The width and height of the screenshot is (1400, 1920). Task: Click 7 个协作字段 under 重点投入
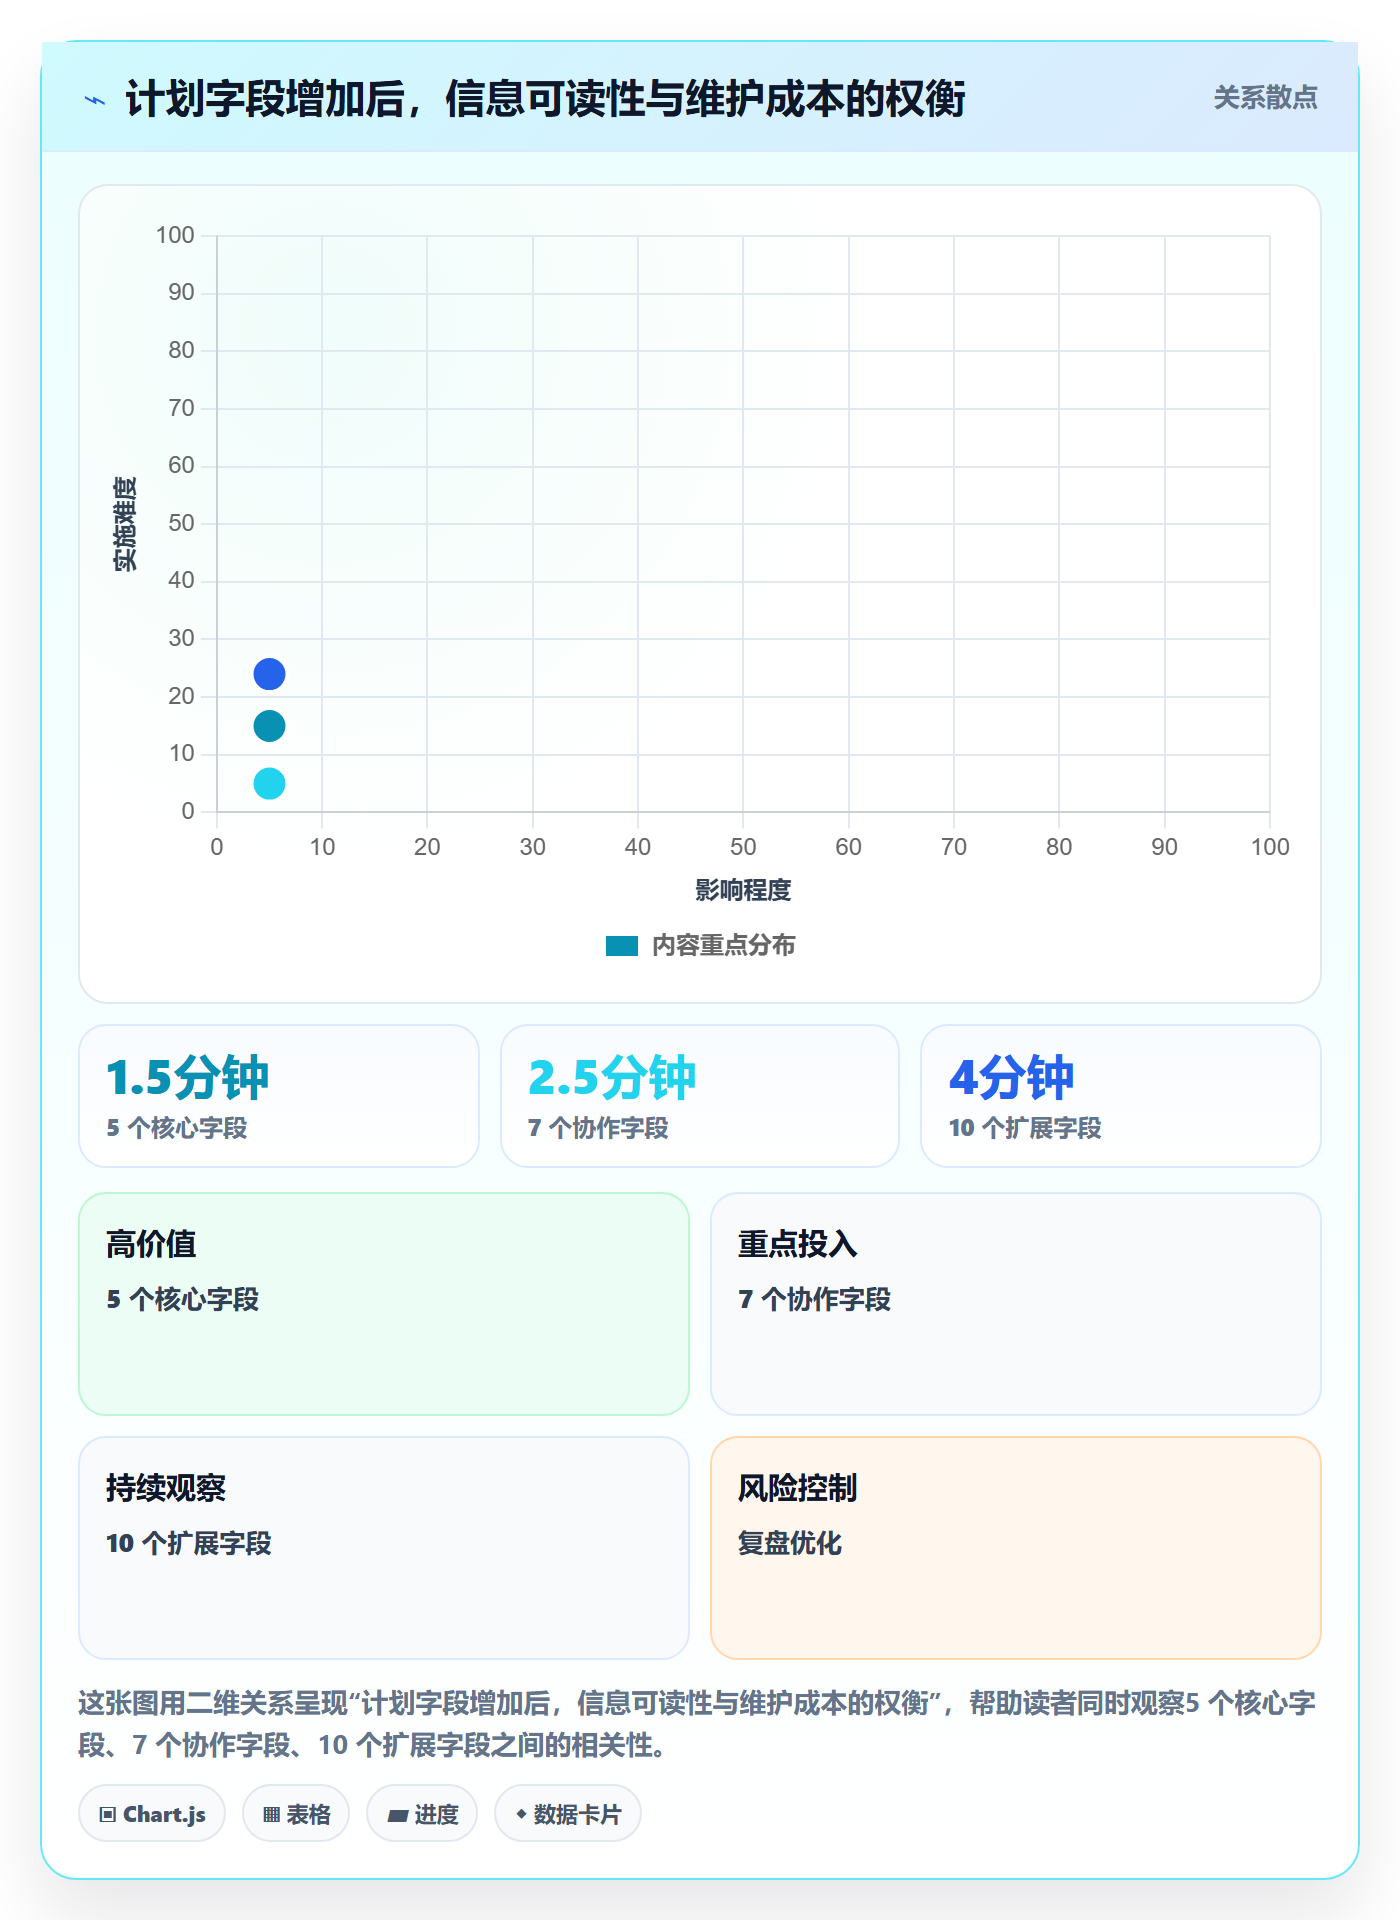click(x=815, y=1299)
